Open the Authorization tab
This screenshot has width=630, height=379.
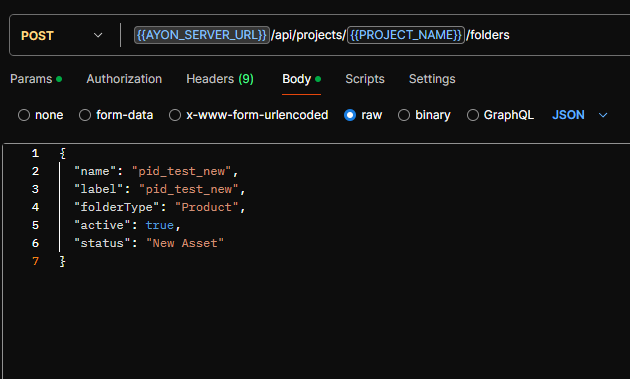click(124, 79)
